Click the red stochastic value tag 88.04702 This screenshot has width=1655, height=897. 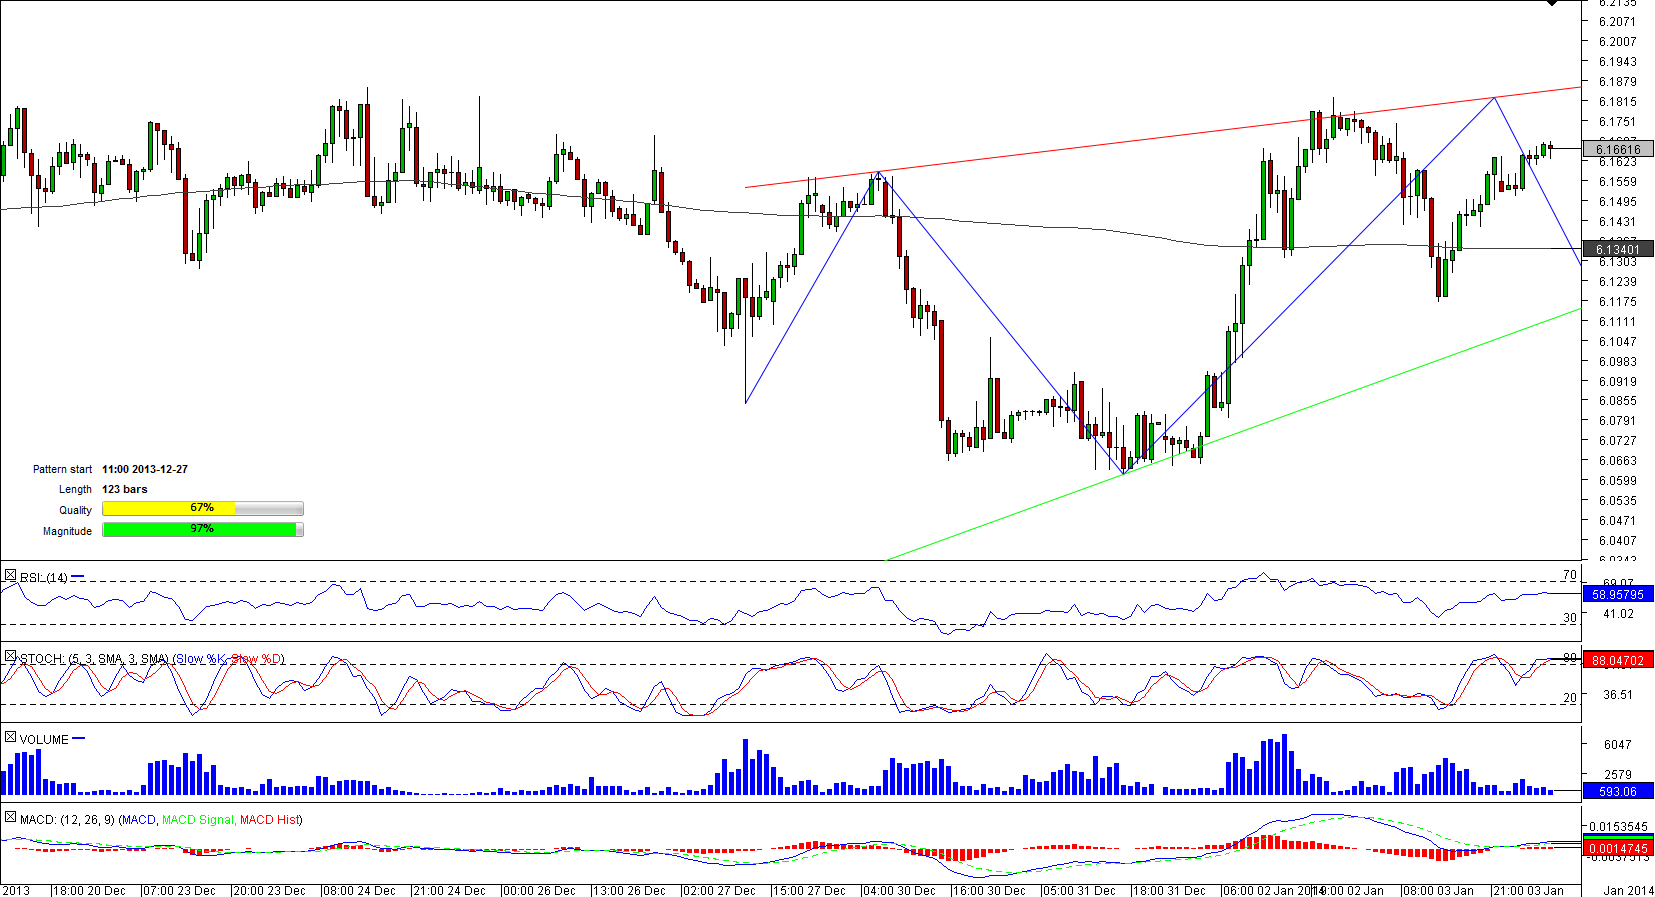tap(1618, 660)
